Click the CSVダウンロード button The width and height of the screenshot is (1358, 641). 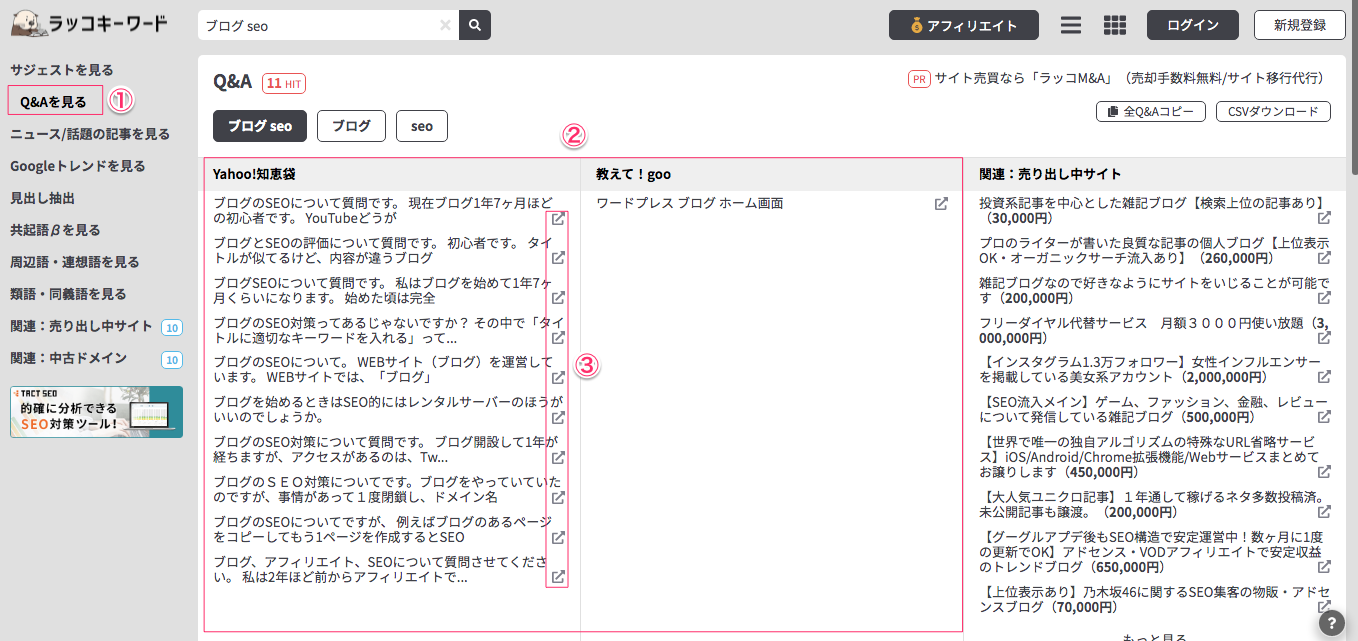[1273, 112]
